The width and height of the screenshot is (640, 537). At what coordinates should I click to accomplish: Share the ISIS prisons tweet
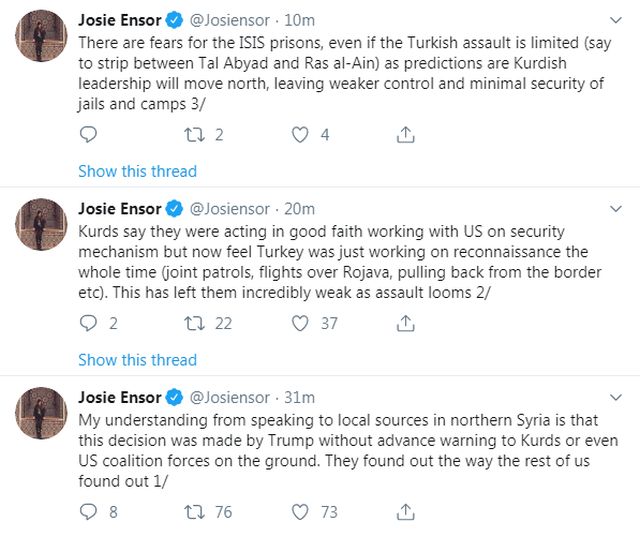click(x=406, y=134)
